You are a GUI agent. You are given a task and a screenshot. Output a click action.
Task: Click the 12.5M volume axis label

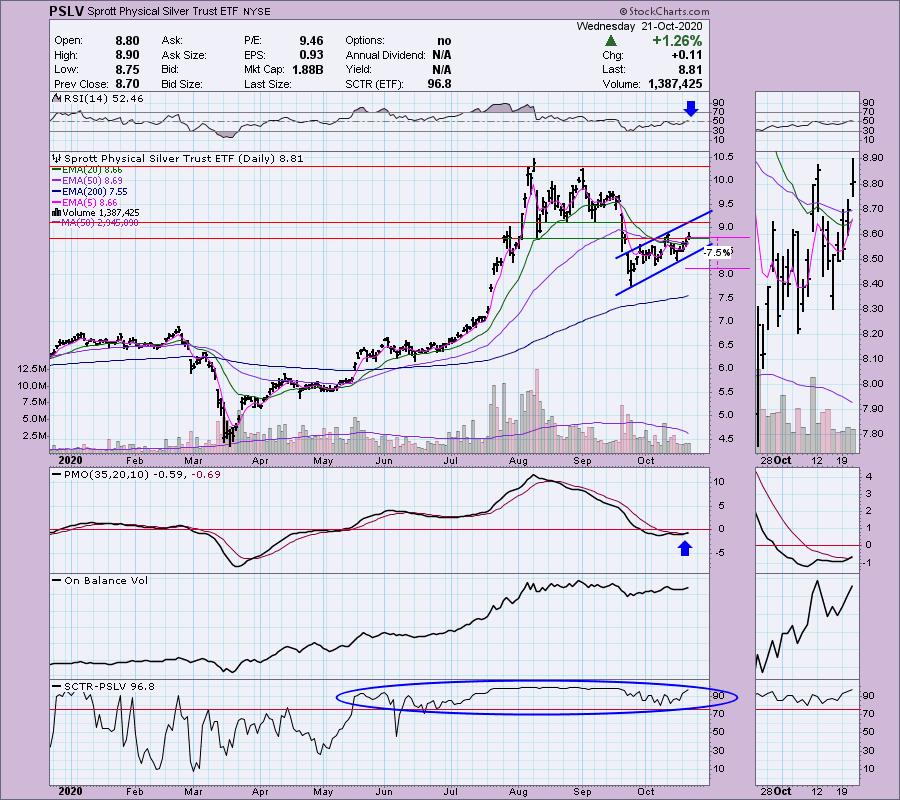[32, 368]
